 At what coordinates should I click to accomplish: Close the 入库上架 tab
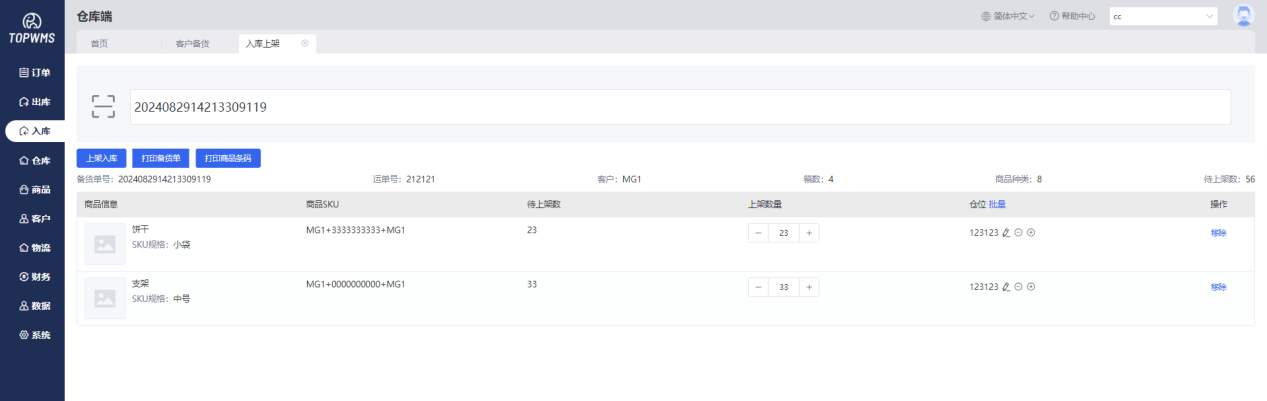pyautogui.click(x=305, y=43)
